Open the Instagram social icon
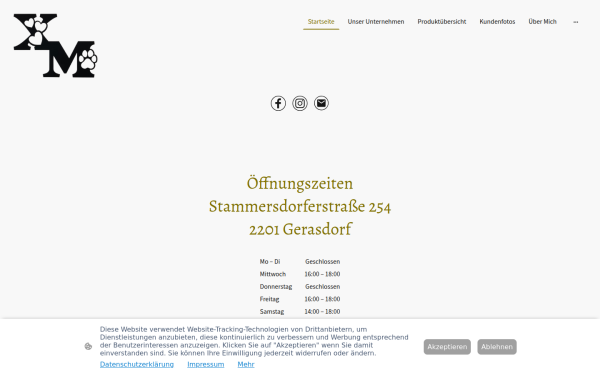 pos(300,103)
